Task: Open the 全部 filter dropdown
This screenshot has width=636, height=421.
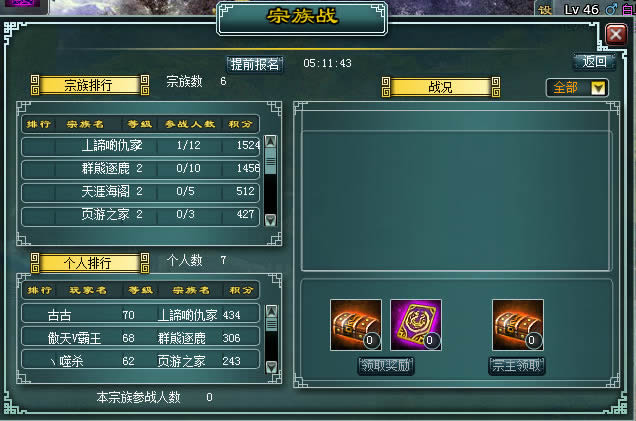Action: [x=577, y=88]
